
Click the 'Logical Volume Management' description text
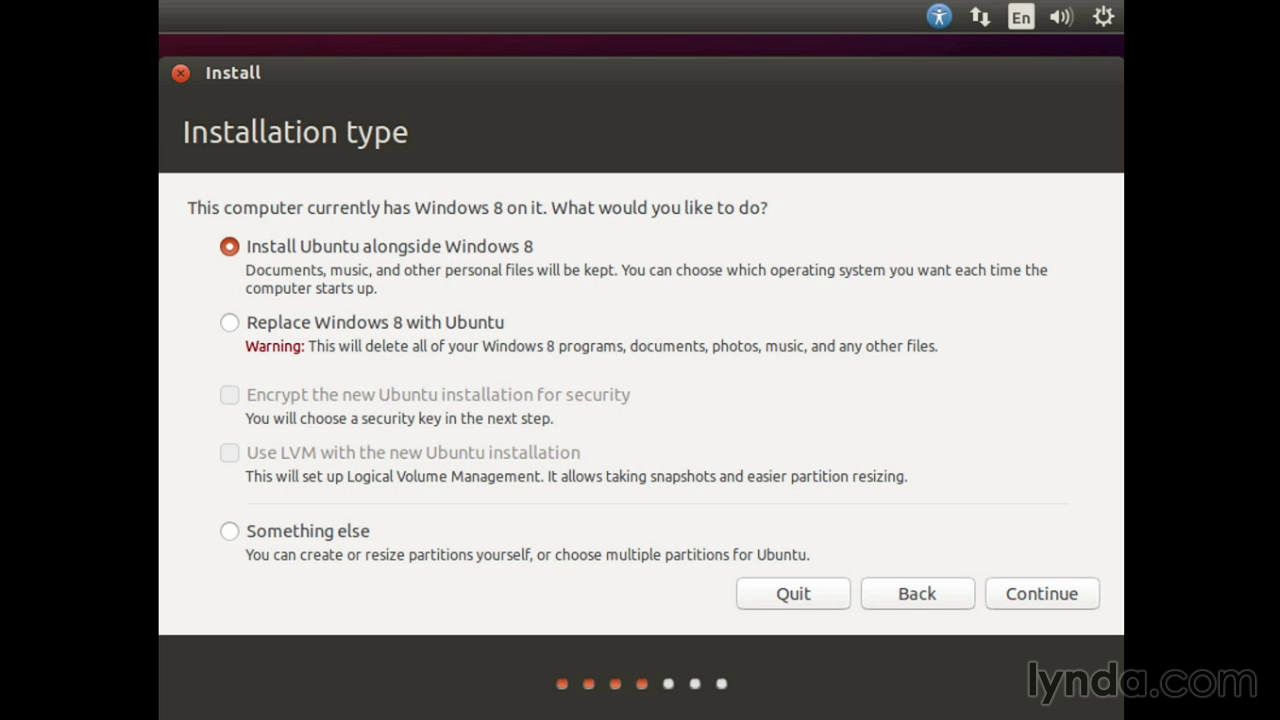tap(576, 477)
